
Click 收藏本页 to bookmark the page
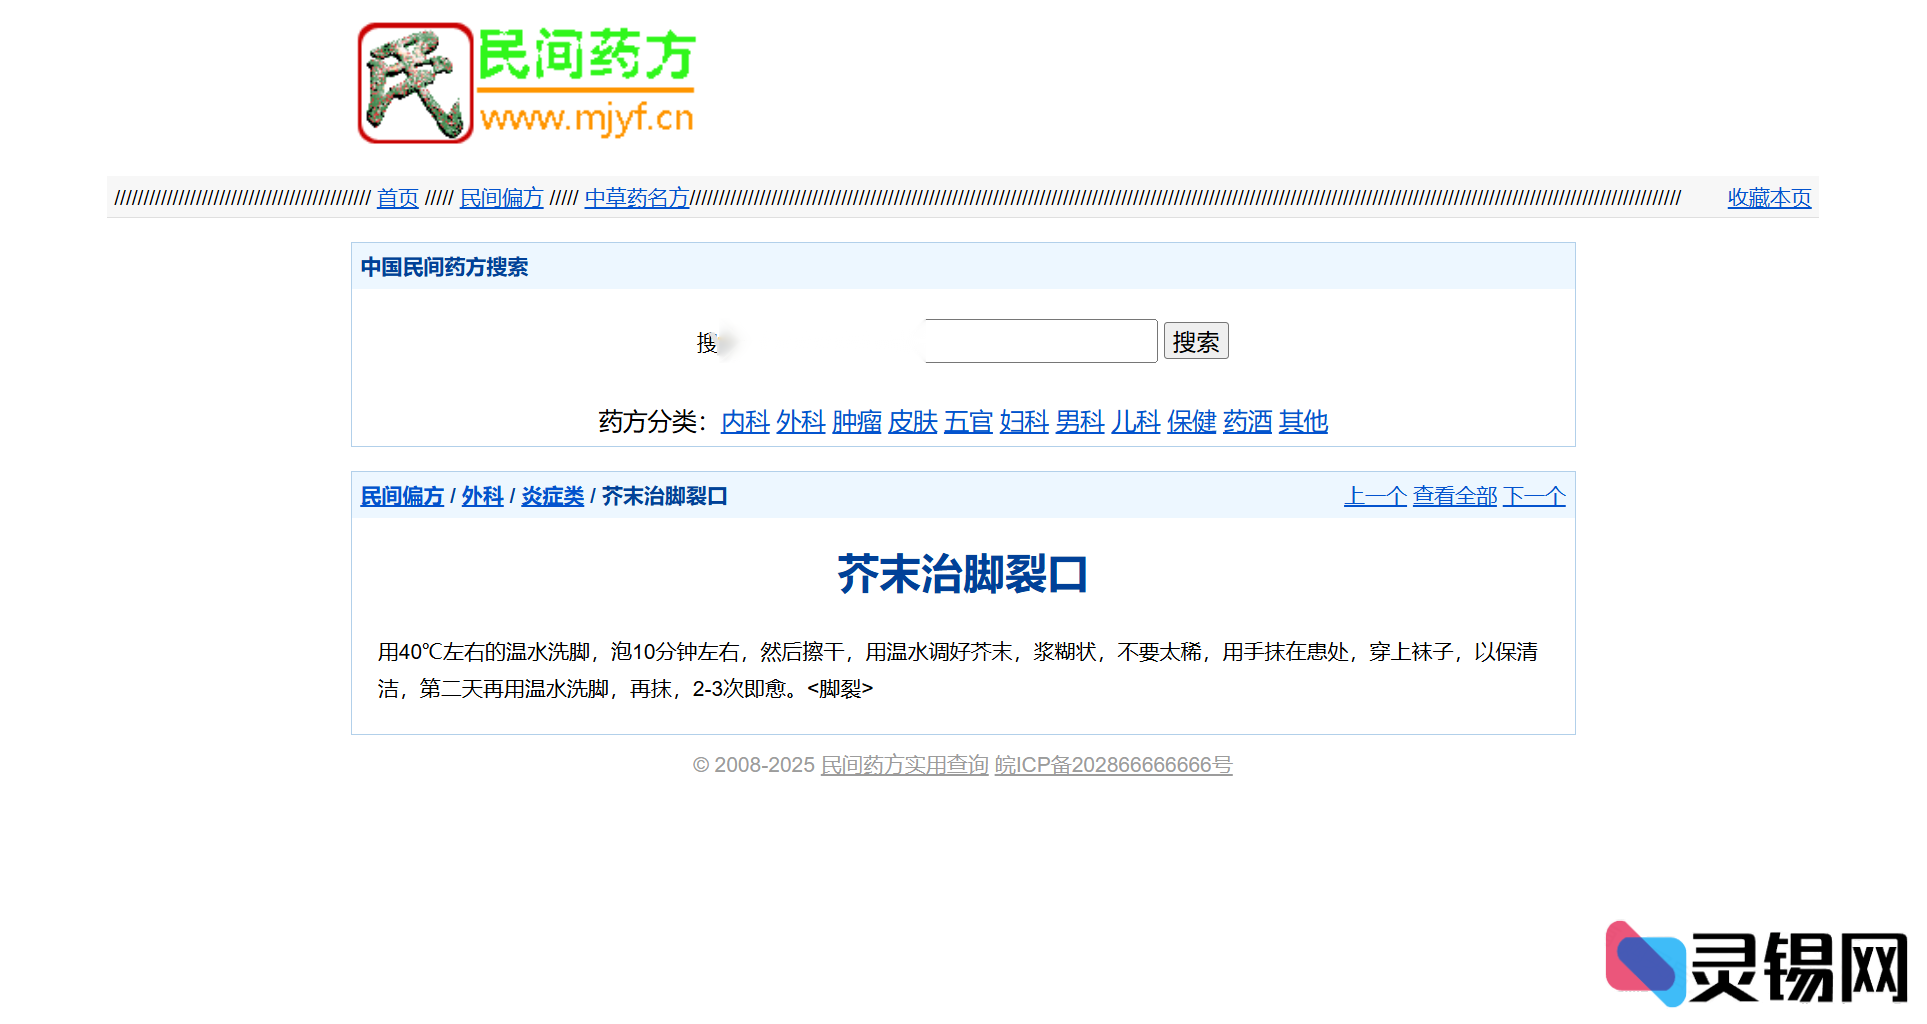click(1768, 198)
